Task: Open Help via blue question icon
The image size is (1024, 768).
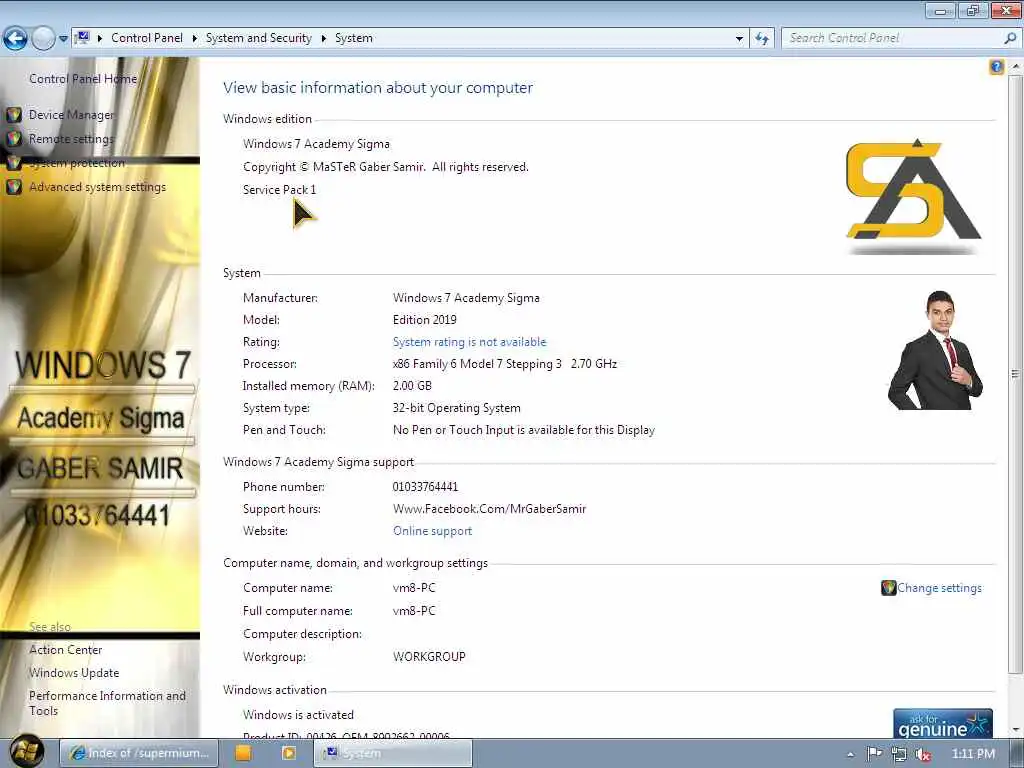Action: (x=996, y=67)
